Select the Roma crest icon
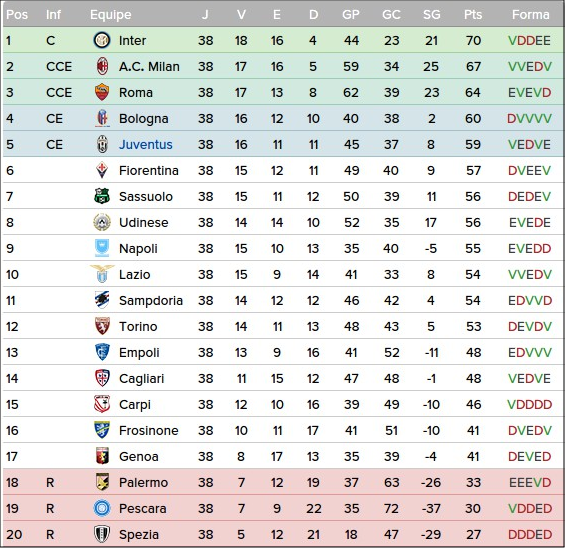 coord(102,92)
